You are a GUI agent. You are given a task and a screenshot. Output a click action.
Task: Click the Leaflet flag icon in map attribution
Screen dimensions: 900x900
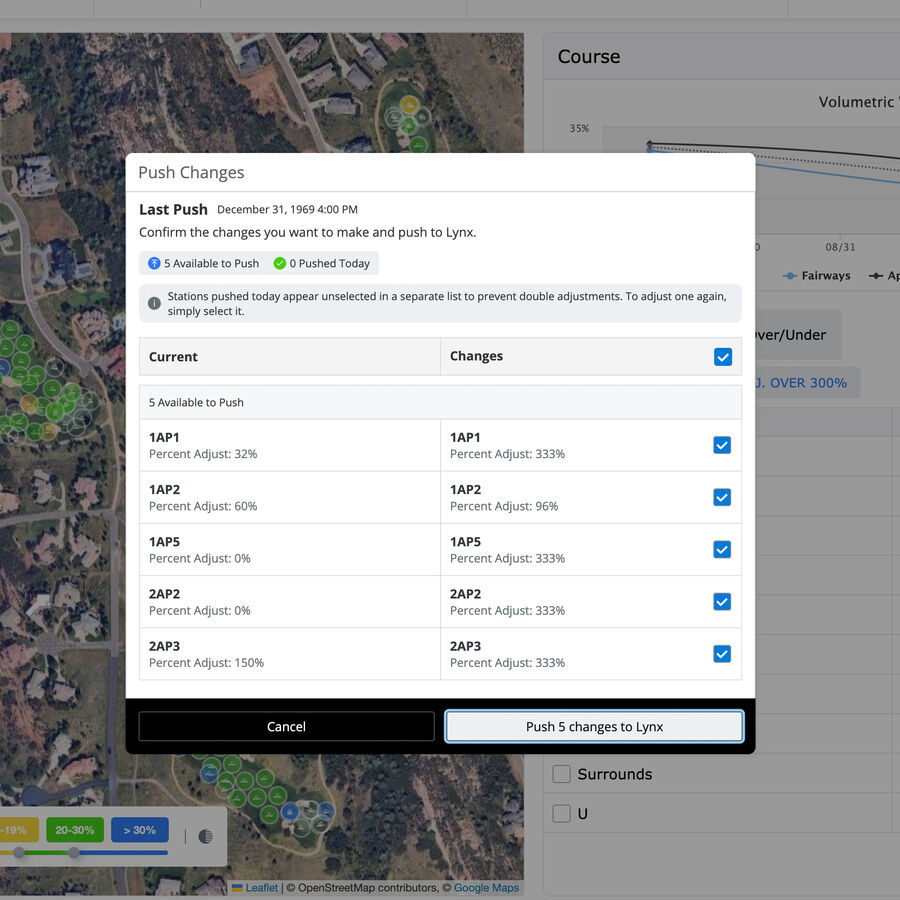click(x=236, y=888)
